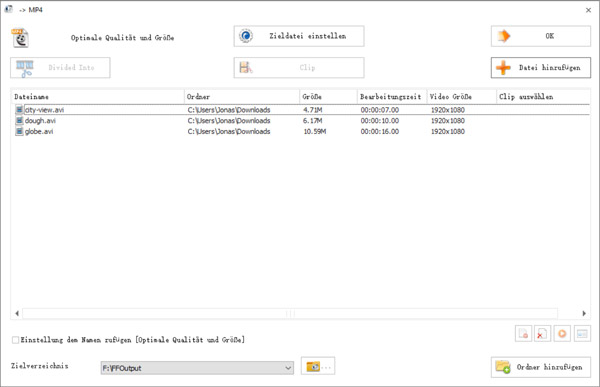
Task: Select the city-view.avi file row
Action: pyautogui.click(x=301, y=110)
